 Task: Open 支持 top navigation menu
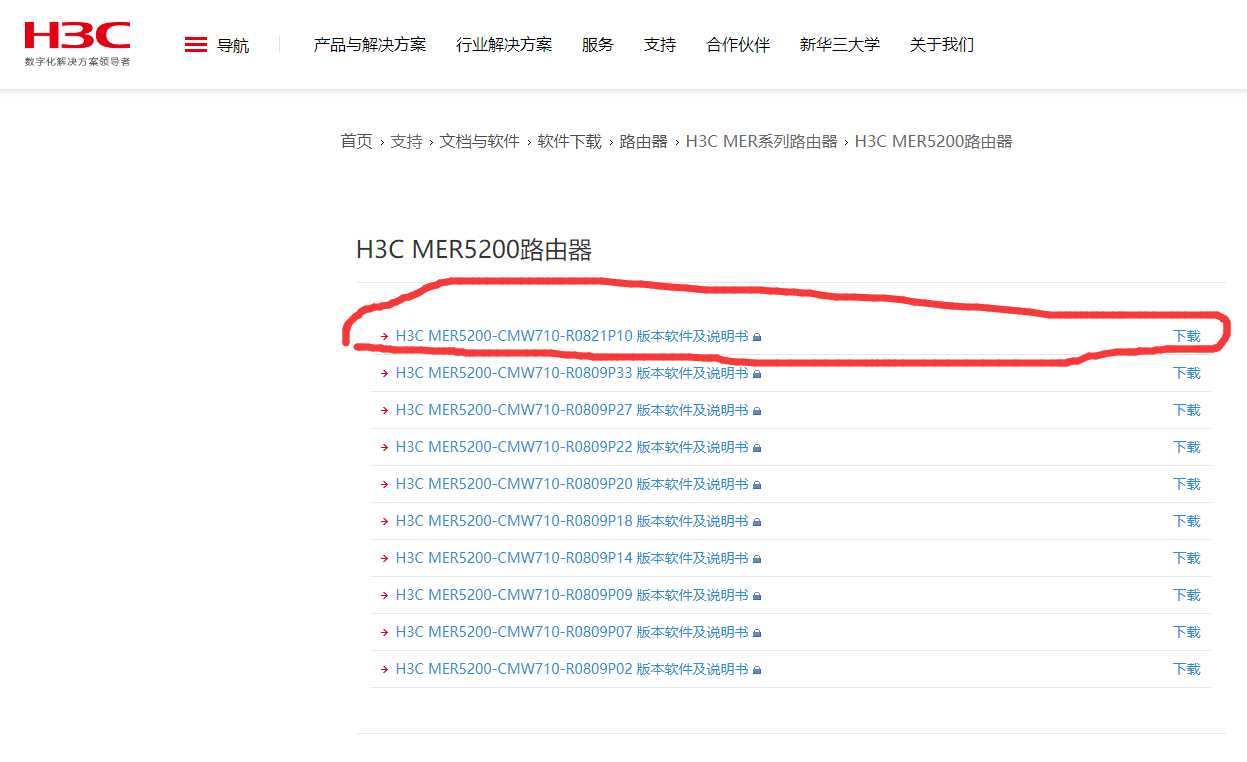click(660, 45)
